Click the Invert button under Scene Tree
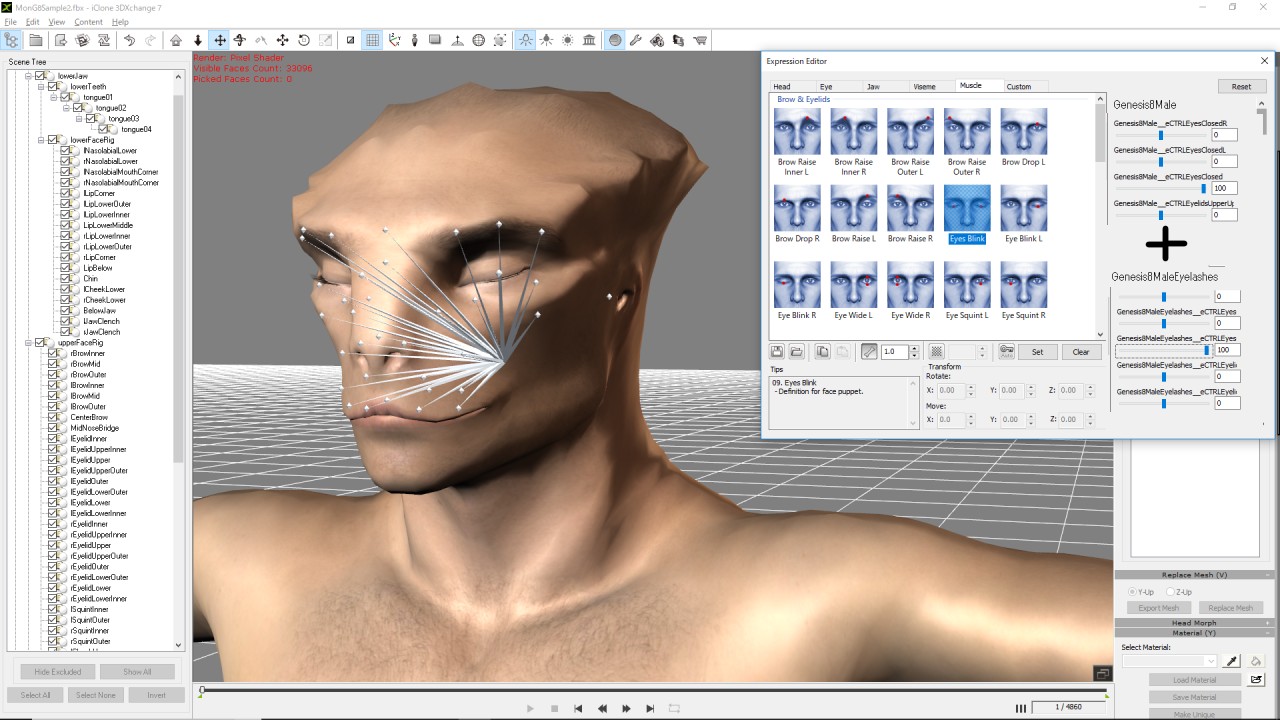 [156, 695]
